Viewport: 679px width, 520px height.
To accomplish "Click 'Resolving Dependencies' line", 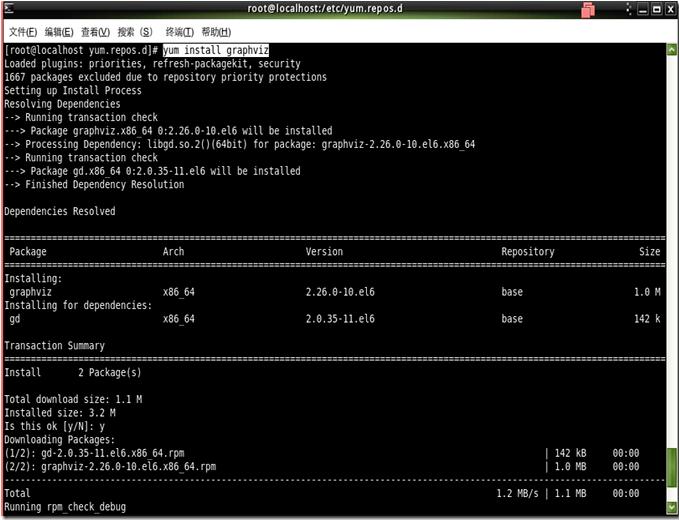I will click(x=62, y=104).
